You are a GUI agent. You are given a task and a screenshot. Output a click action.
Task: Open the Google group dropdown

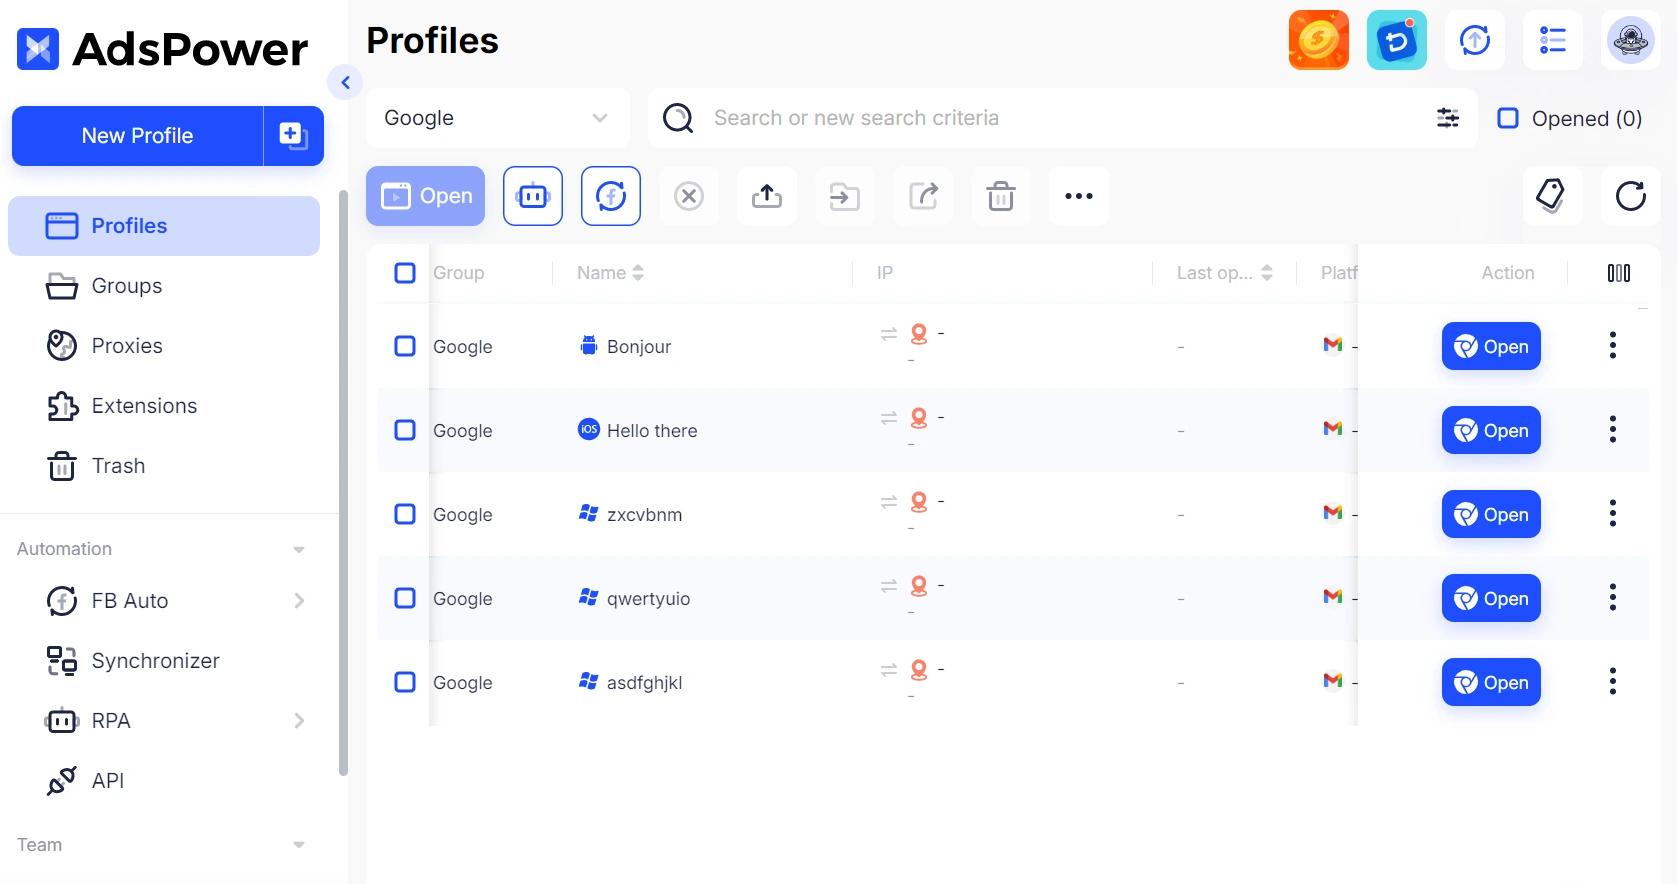pos(498,118)
